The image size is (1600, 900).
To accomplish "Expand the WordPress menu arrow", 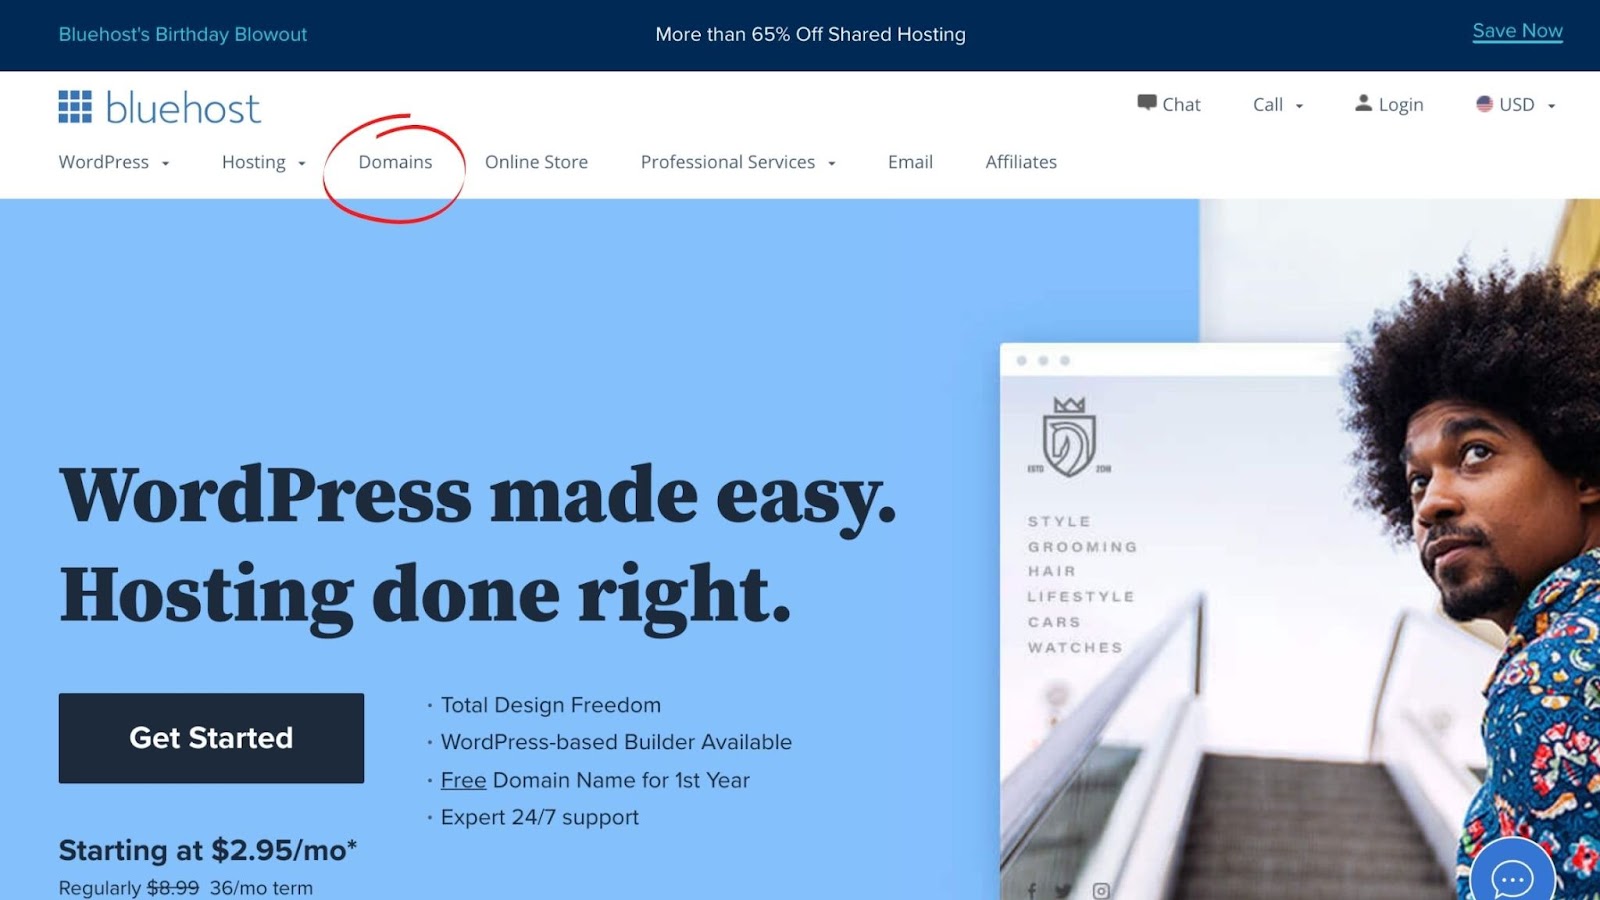I will (x=165, y=164).
